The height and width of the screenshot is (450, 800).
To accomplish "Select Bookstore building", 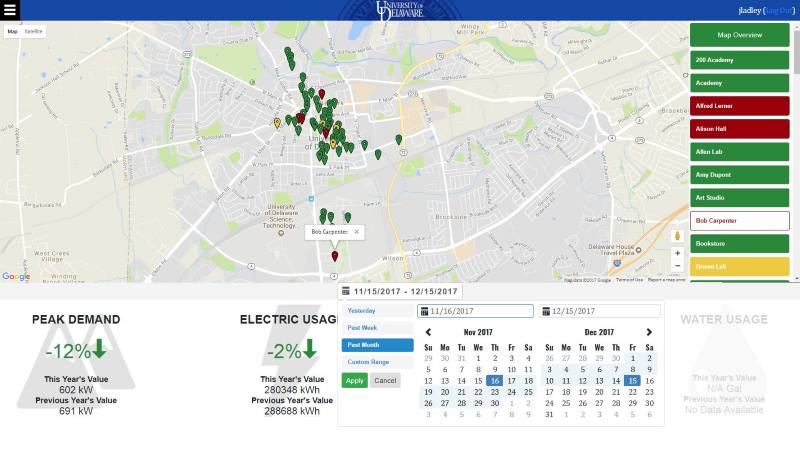I will pyautogui.click(x=739, y=243).
